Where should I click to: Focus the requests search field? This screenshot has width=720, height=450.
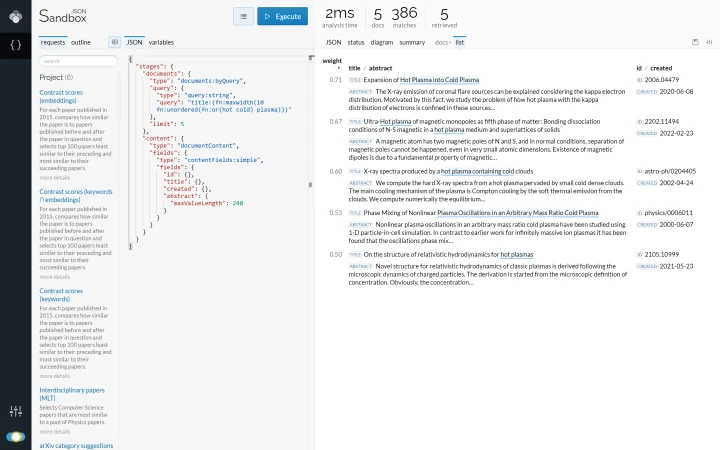coord(78,61)
